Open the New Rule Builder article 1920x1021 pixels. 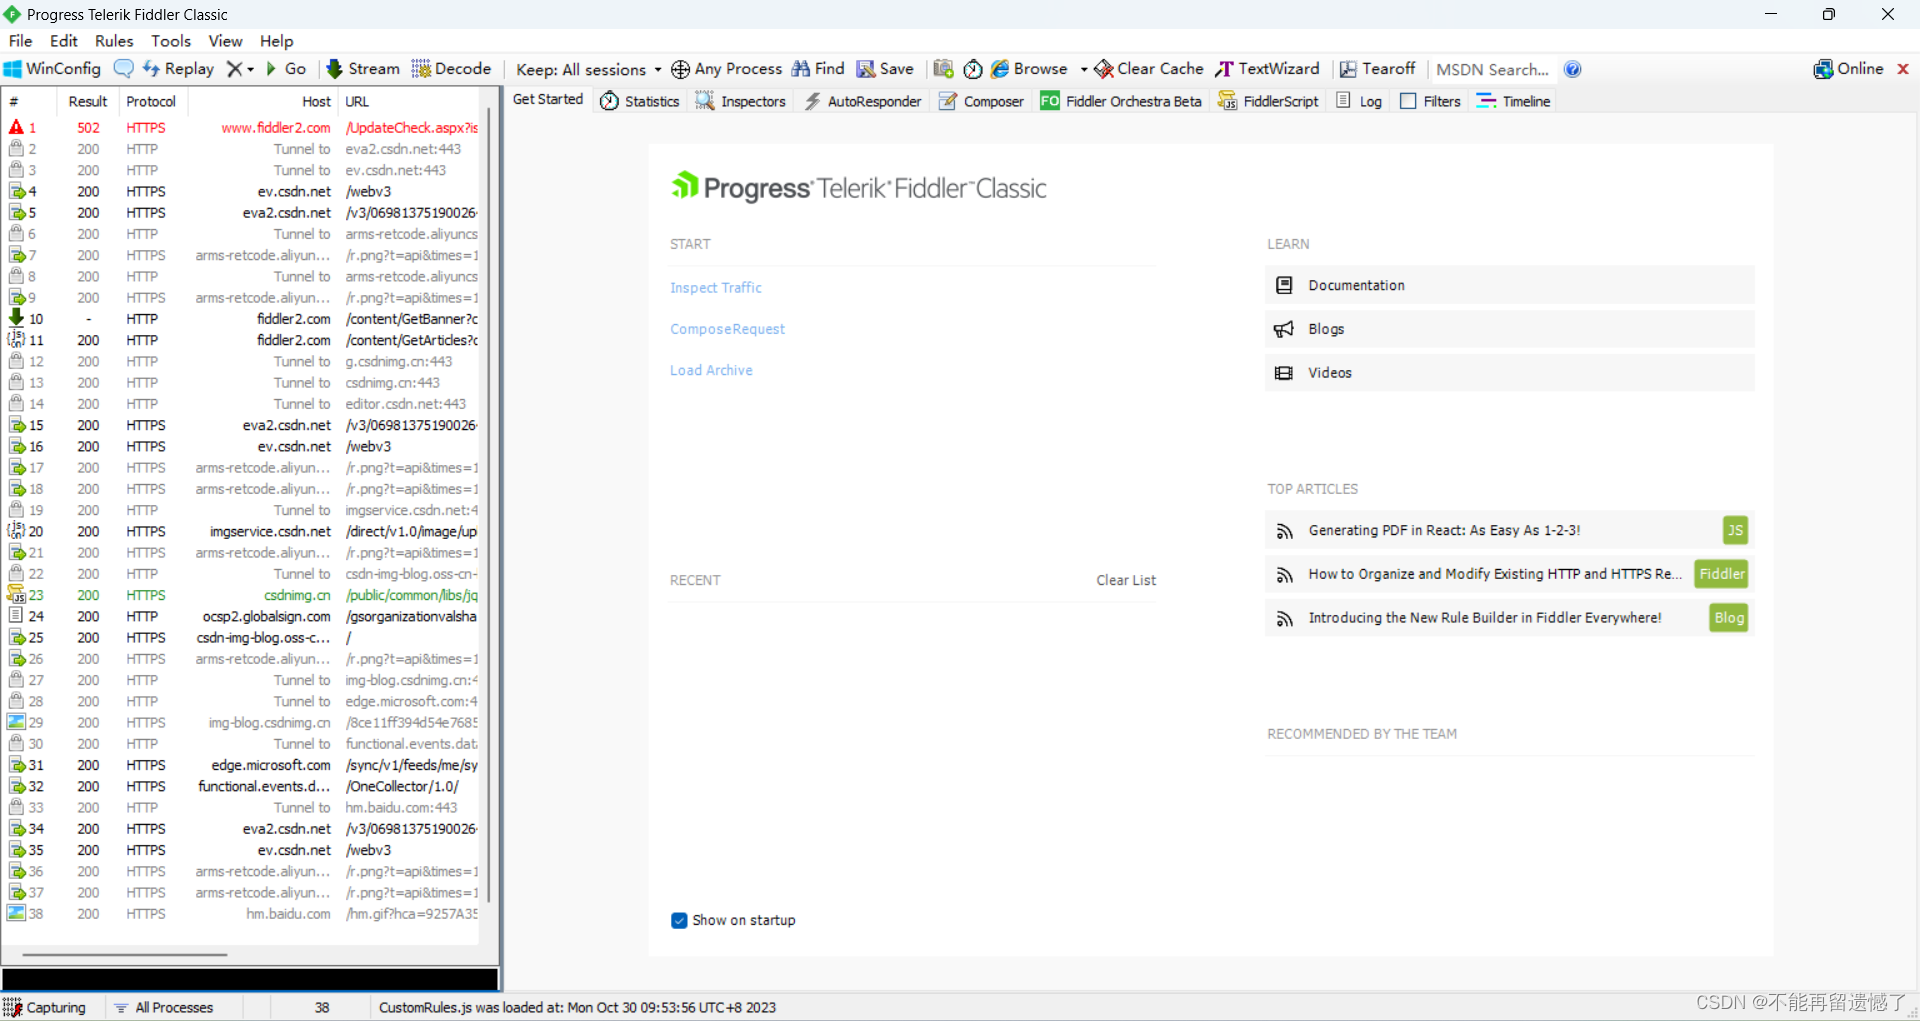click(x=1510, y=618)
